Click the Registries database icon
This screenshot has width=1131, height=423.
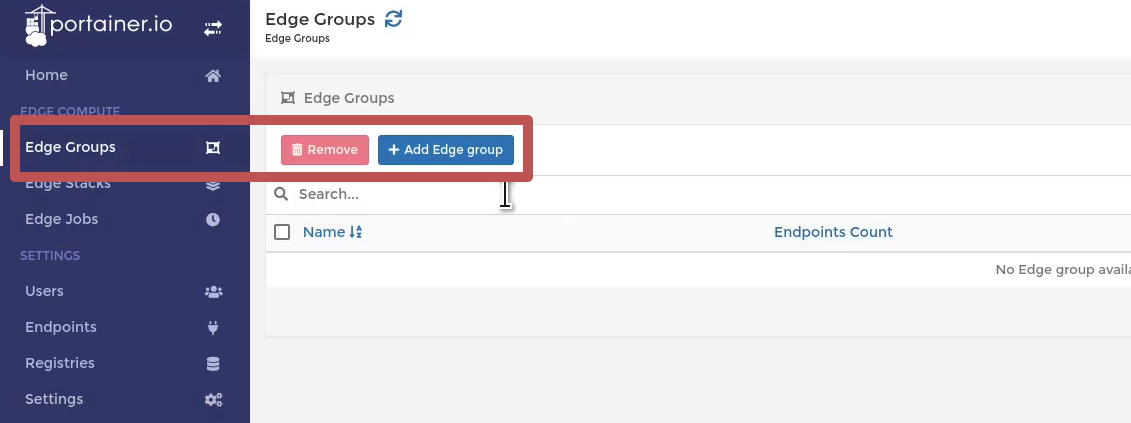coord(213,364)
